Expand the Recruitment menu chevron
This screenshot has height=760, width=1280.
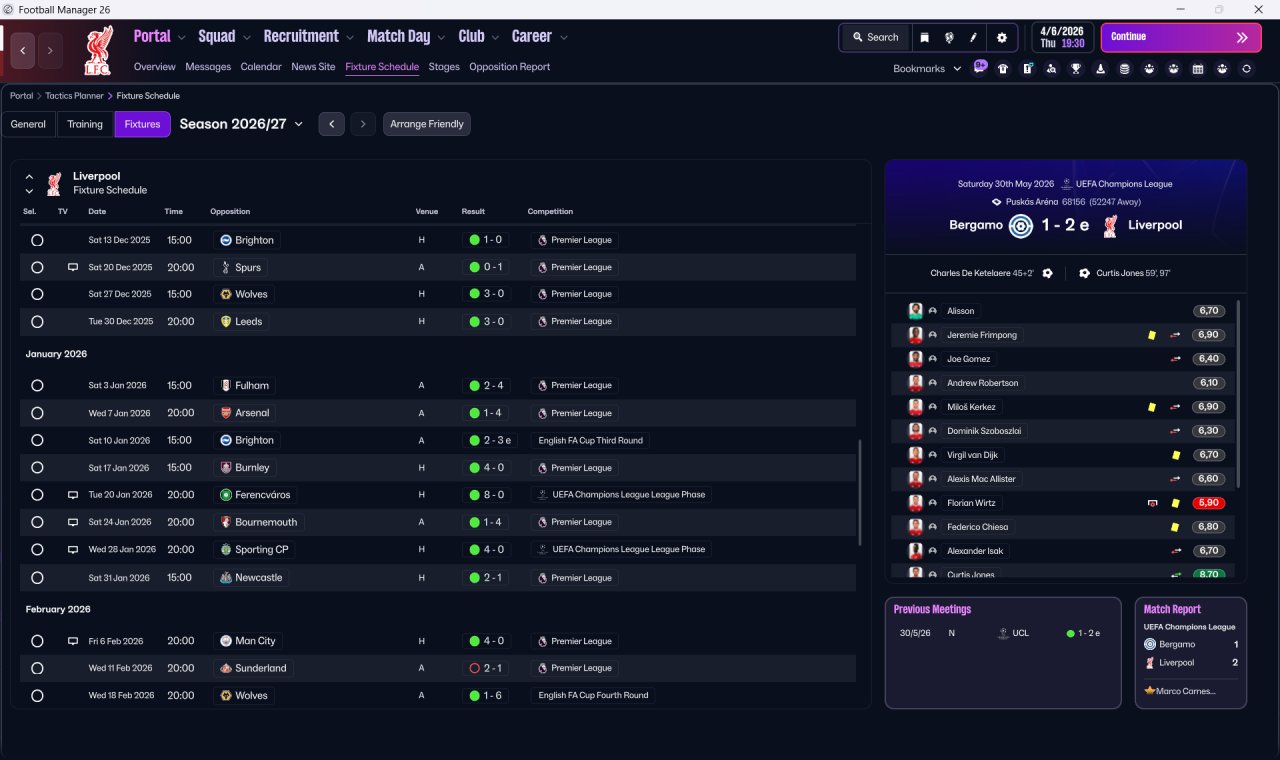pyautogui.click(x=350, y=38)
